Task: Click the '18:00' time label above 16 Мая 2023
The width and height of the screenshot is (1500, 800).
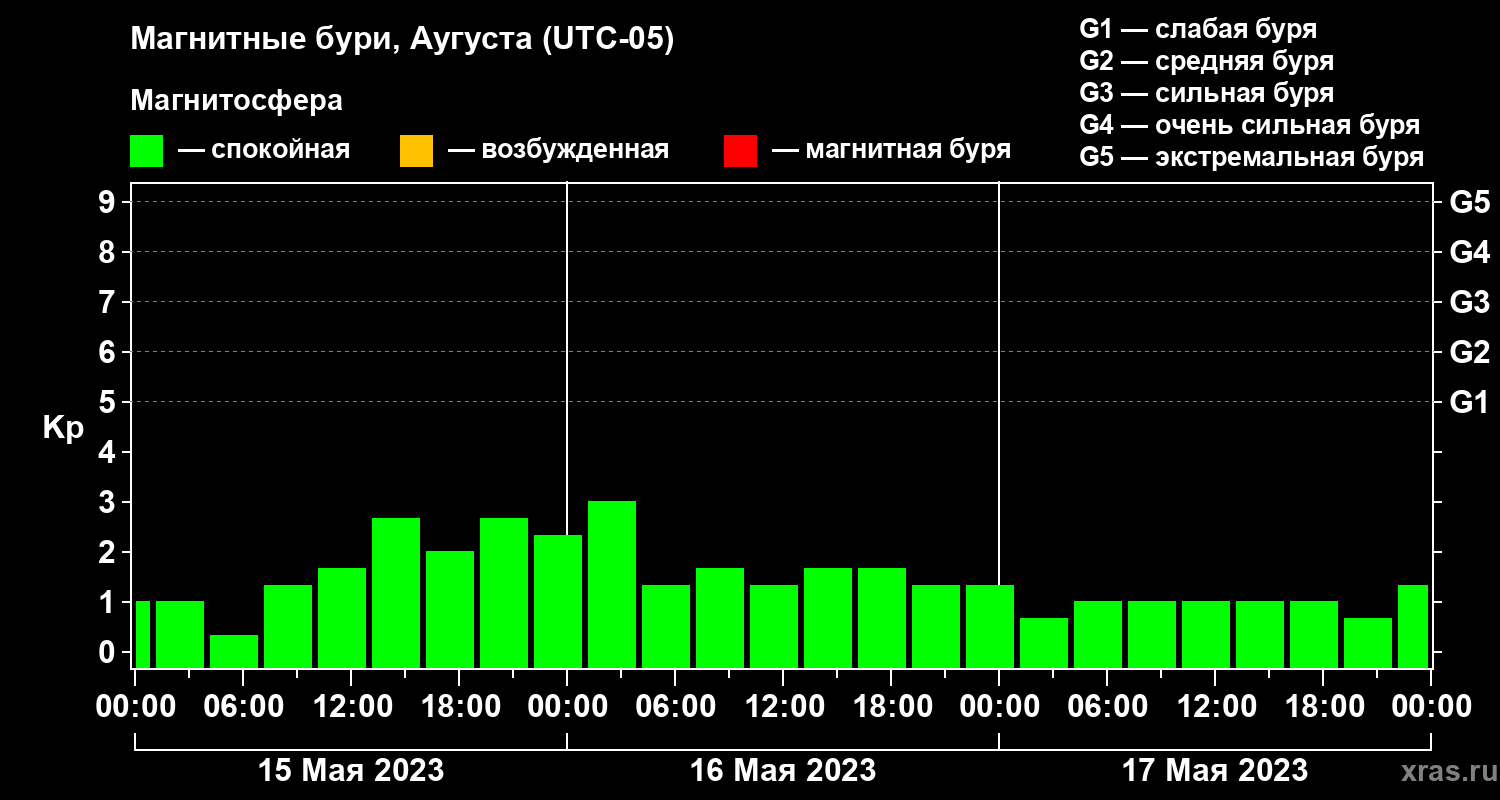Action: (891, 706)
